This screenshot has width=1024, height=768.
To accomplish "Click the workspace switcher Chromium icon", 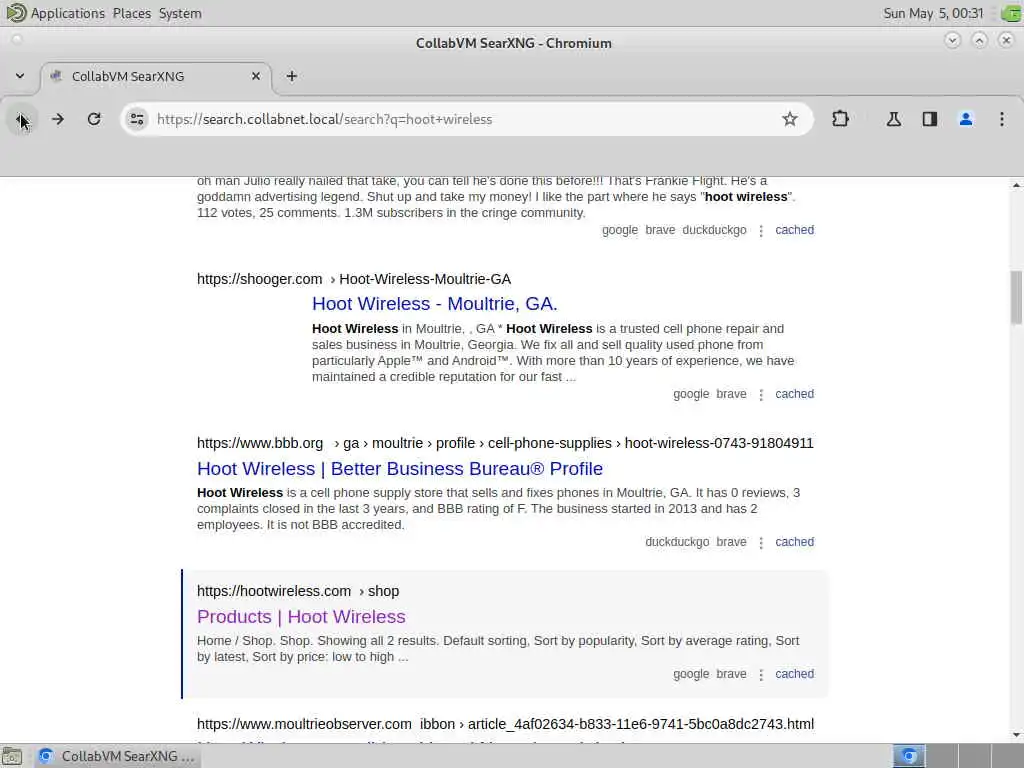I will [x=908, y=756].
